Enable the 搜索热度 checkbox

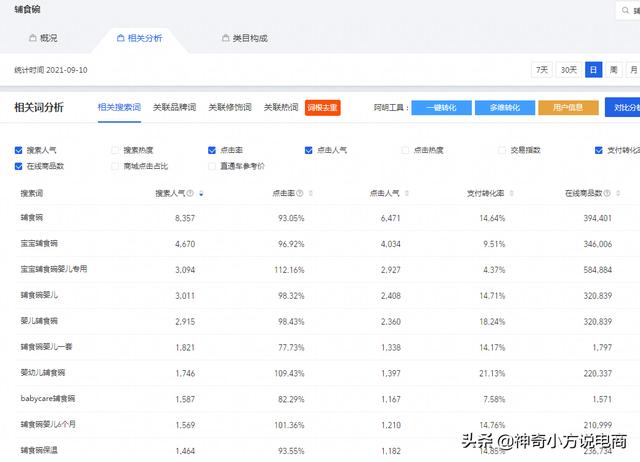click(x=116, y=150)
